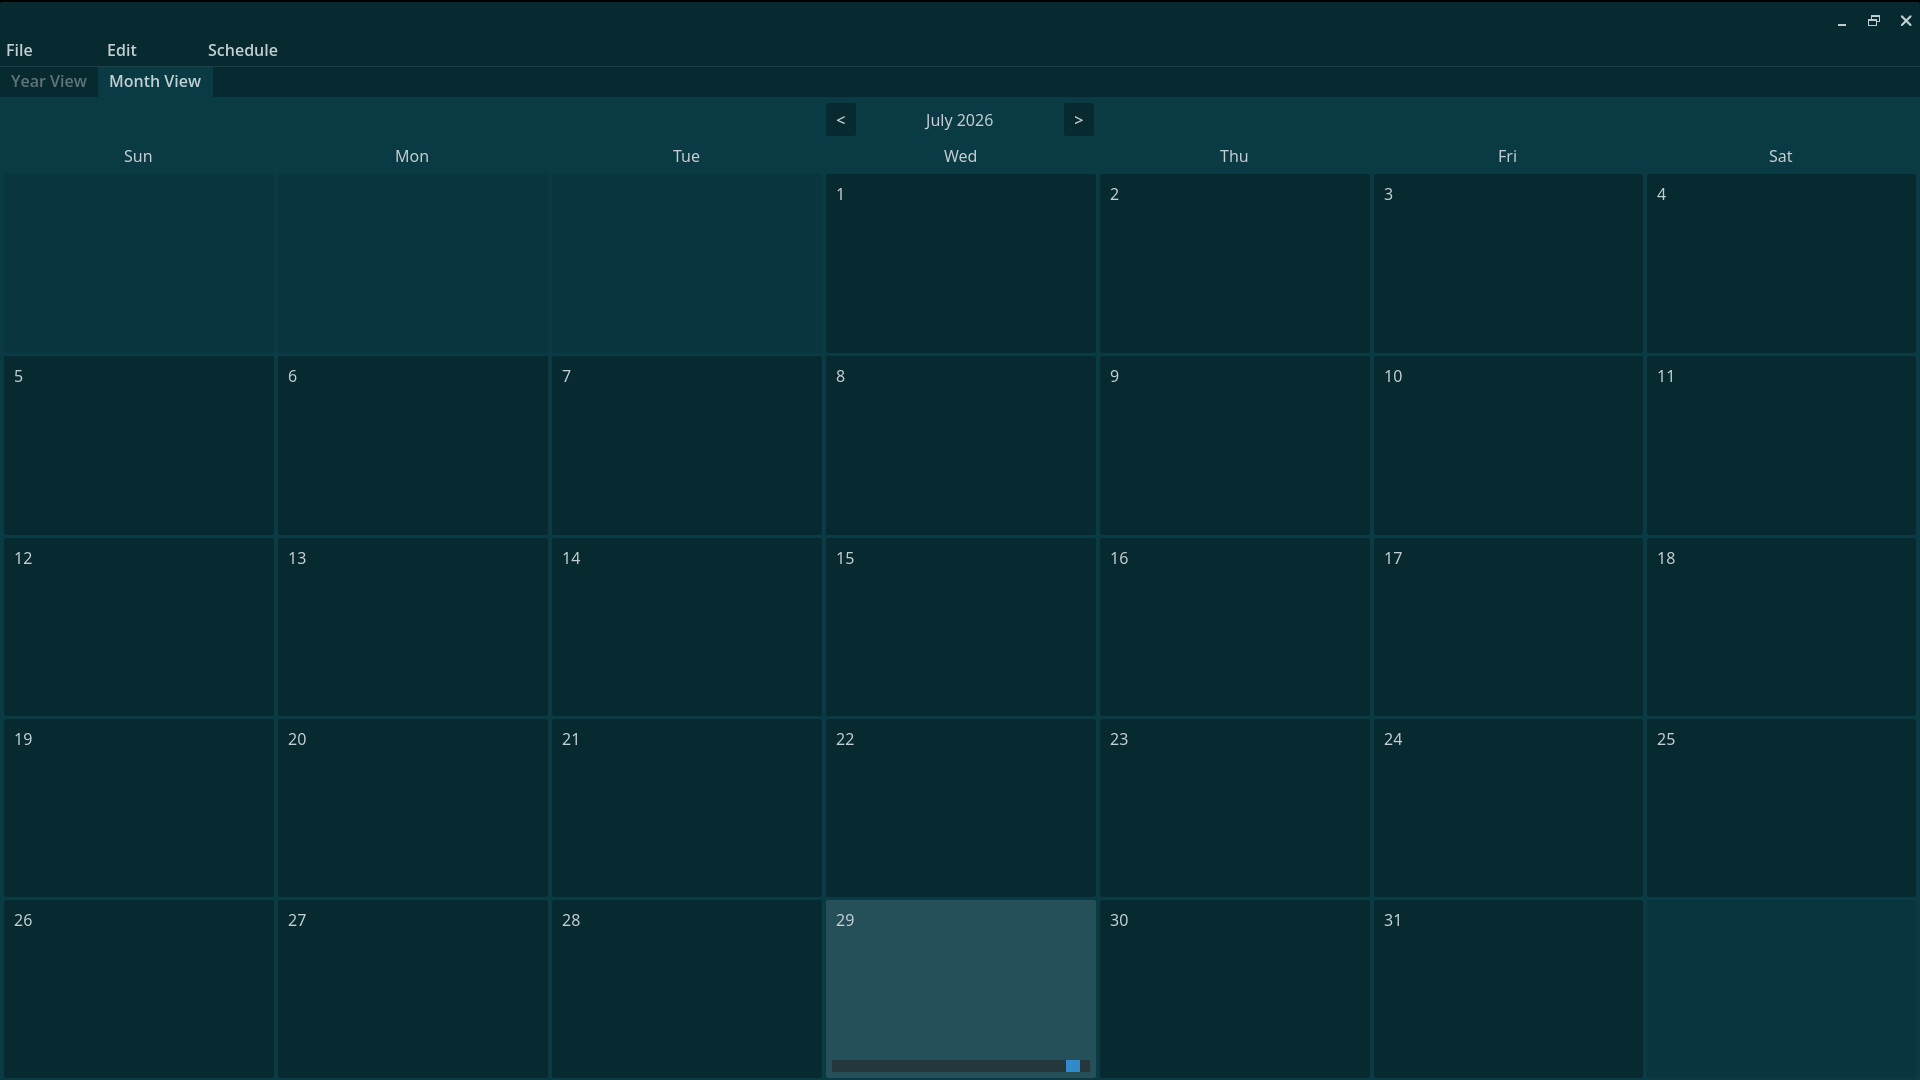This screenshot has width=1920, height=1080.
Task: Minimize the calendar window
Action: [x=1842, y=21]
